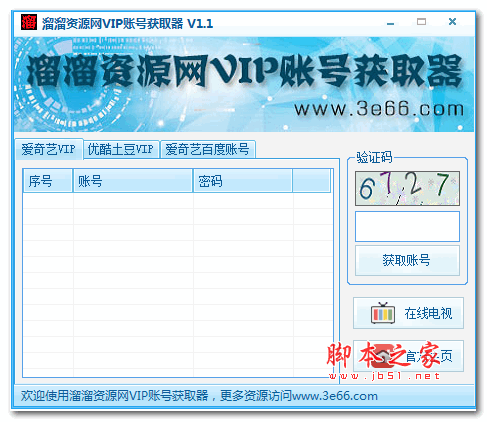Close the VIP账号获取器 window
Screen dimensions: 487x422
[452, 22]
